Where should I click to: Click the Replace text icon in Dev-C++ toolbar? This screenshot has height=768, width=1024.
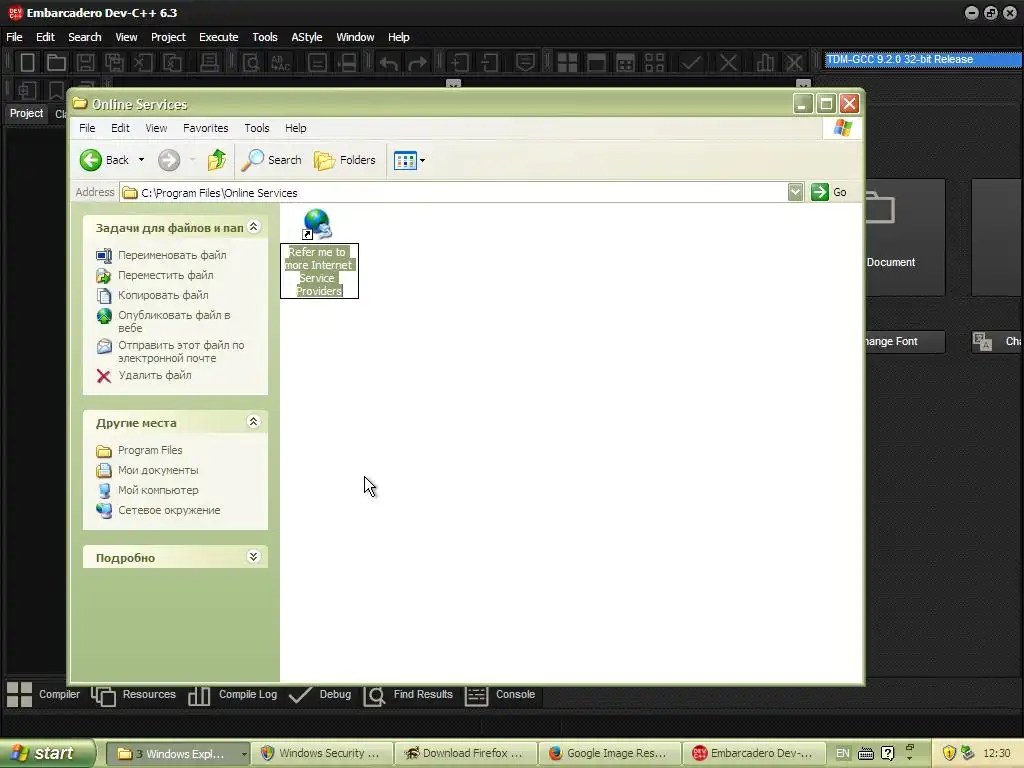tap(281, 63)
